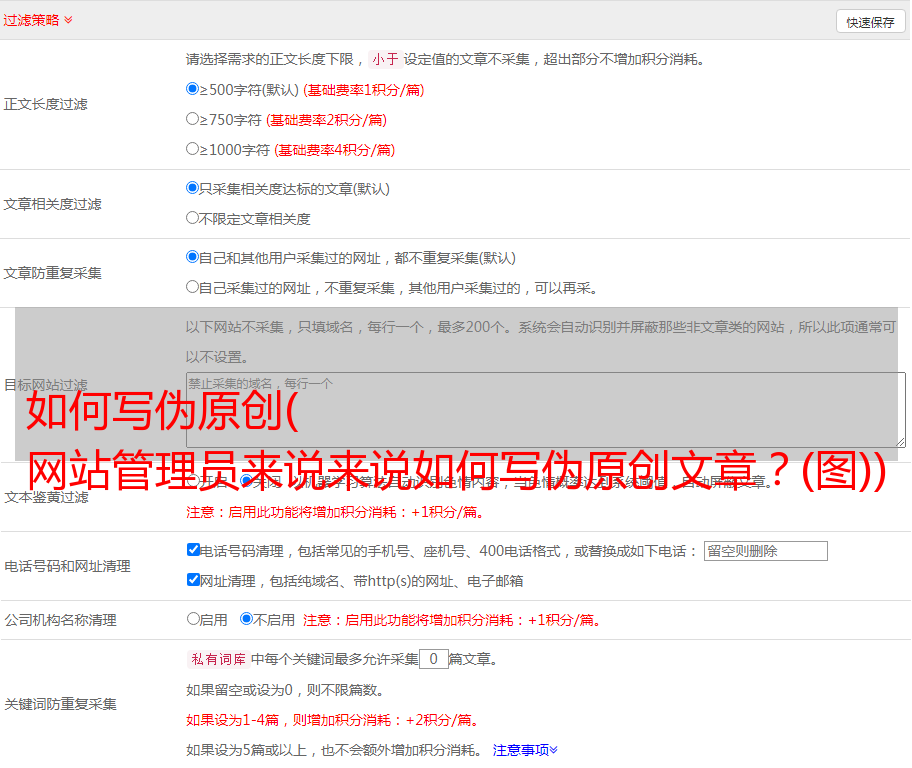Grab the domain textarea resize handle

click(x=900, y=441)
